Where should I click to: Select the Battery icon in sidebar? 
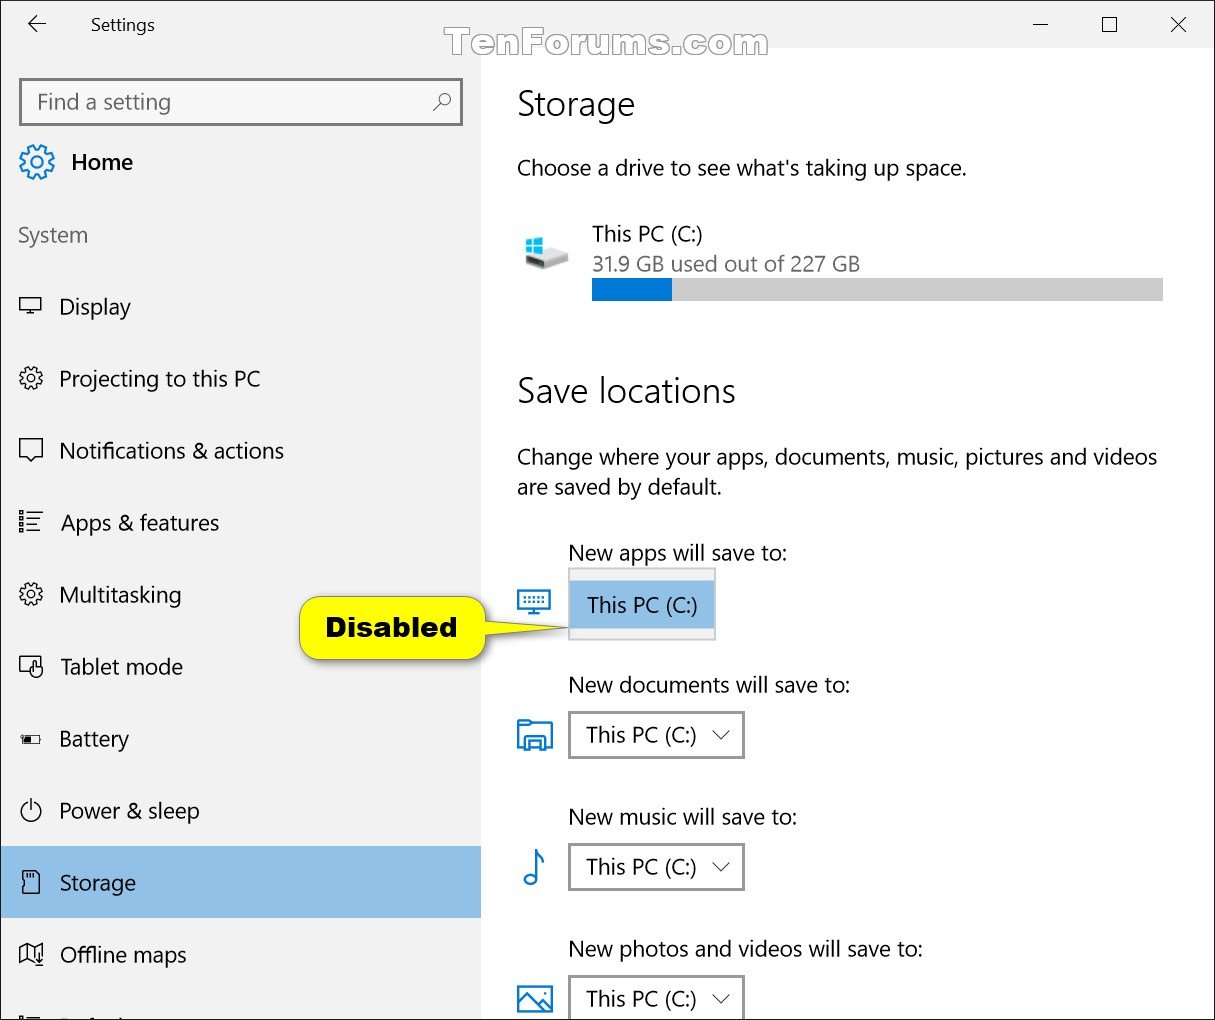tap(31, 738)
